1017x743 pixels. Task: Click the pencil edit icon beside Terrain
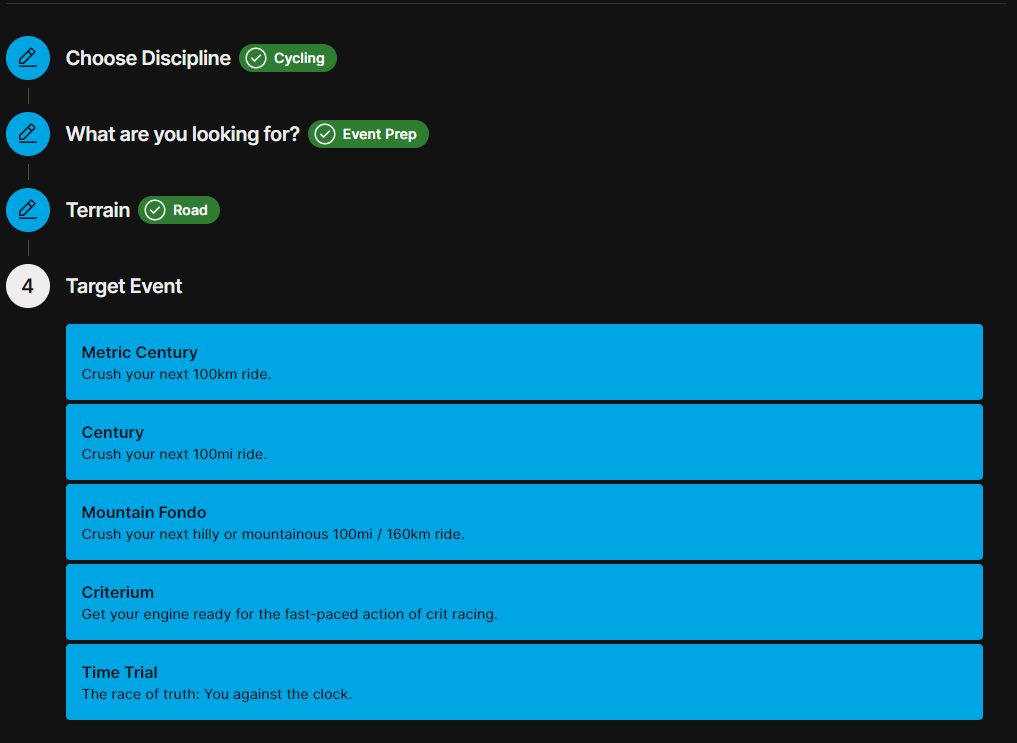click(x=28, y=210)
